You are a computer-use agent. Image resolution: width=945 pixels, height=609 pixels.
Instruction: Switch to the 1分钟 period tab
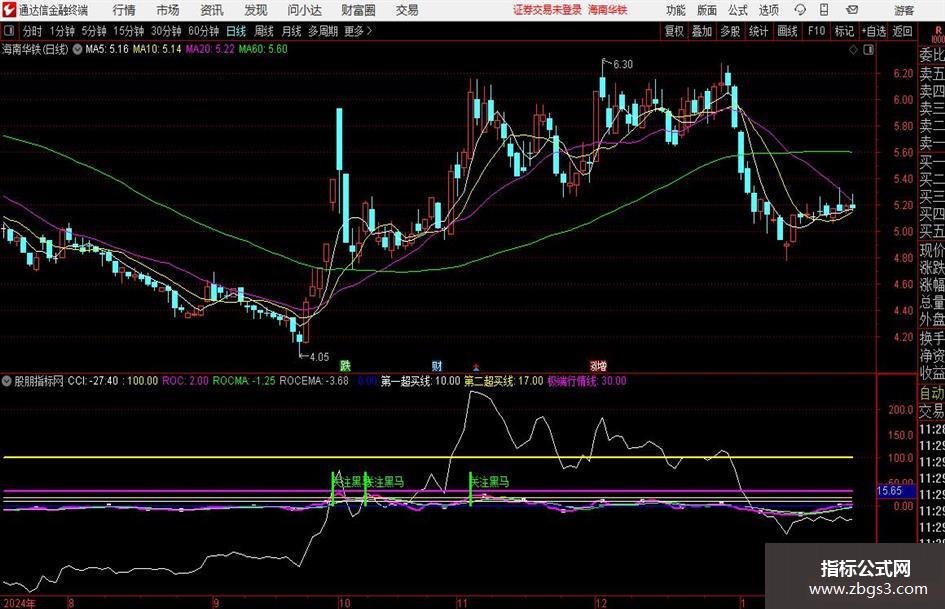coord(61,31)
